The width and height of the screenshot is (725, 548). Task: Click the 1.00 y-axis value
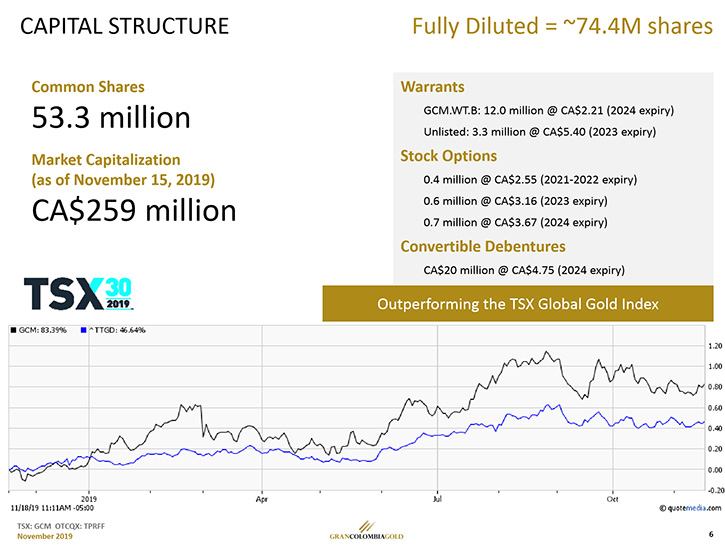pos(715,366)
